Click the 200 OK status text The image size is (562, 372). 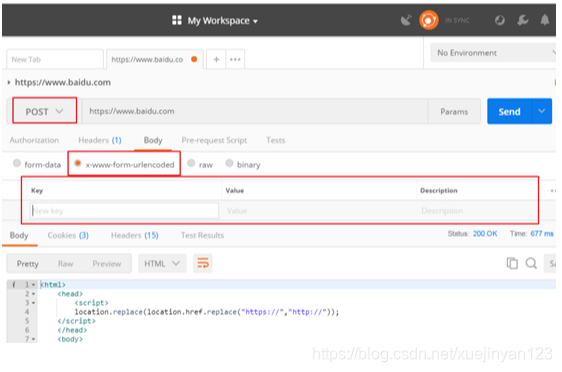(x=485, y=234)
